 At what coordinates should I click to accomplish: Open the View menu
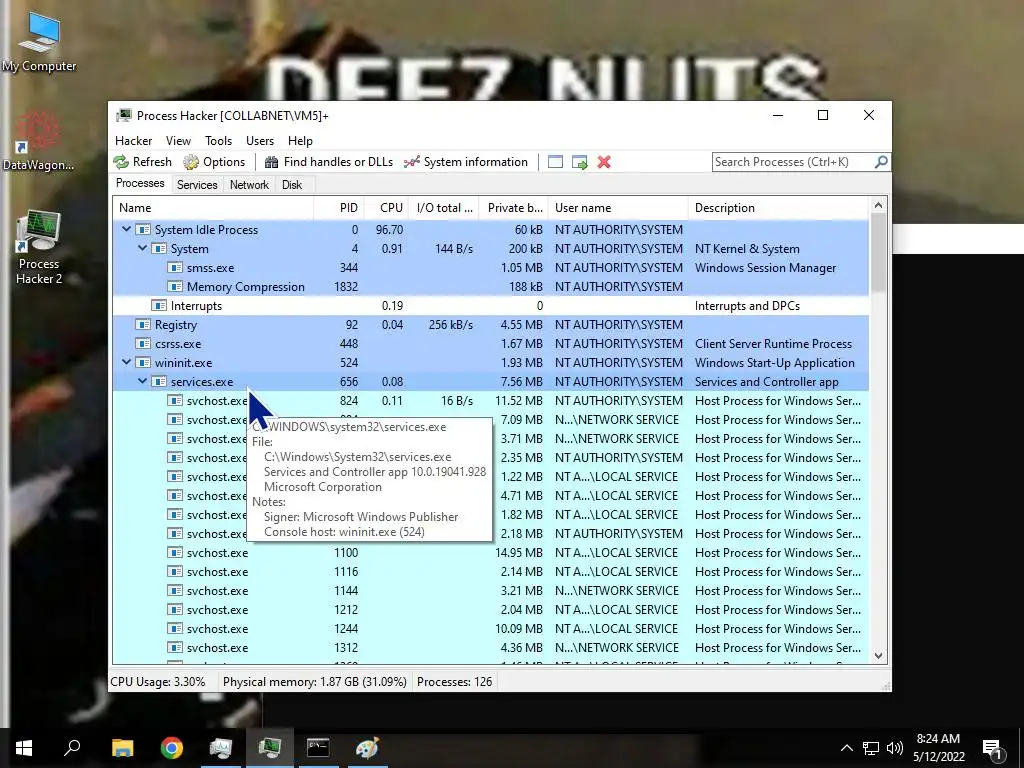click(178, 140)
